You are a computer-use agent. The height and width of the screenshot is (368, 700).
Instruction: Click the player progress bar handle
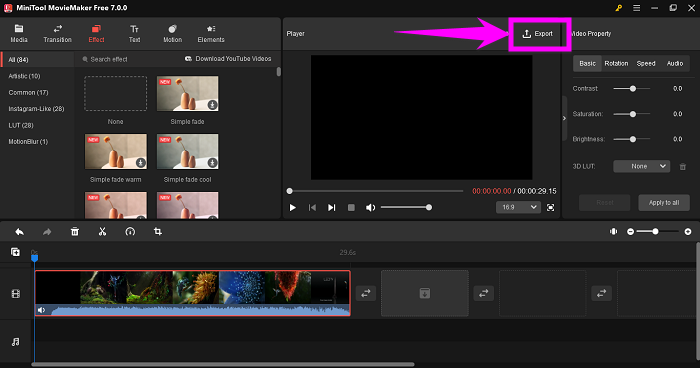[289, 191]
